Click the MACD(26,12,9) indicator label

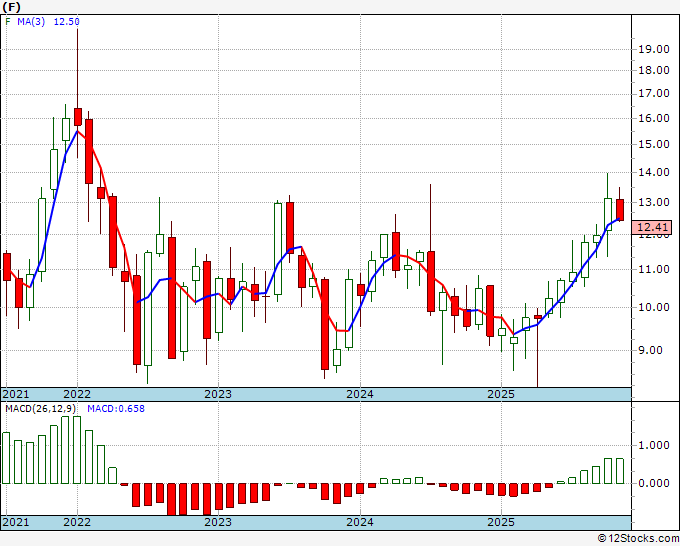(x=41, y=409)
